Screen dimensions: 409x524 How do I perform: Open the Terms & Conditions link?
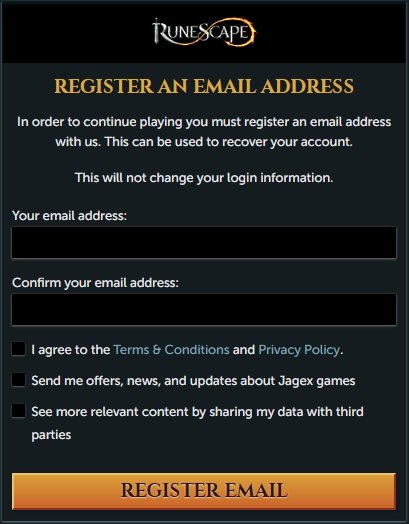tap(171, 350)
